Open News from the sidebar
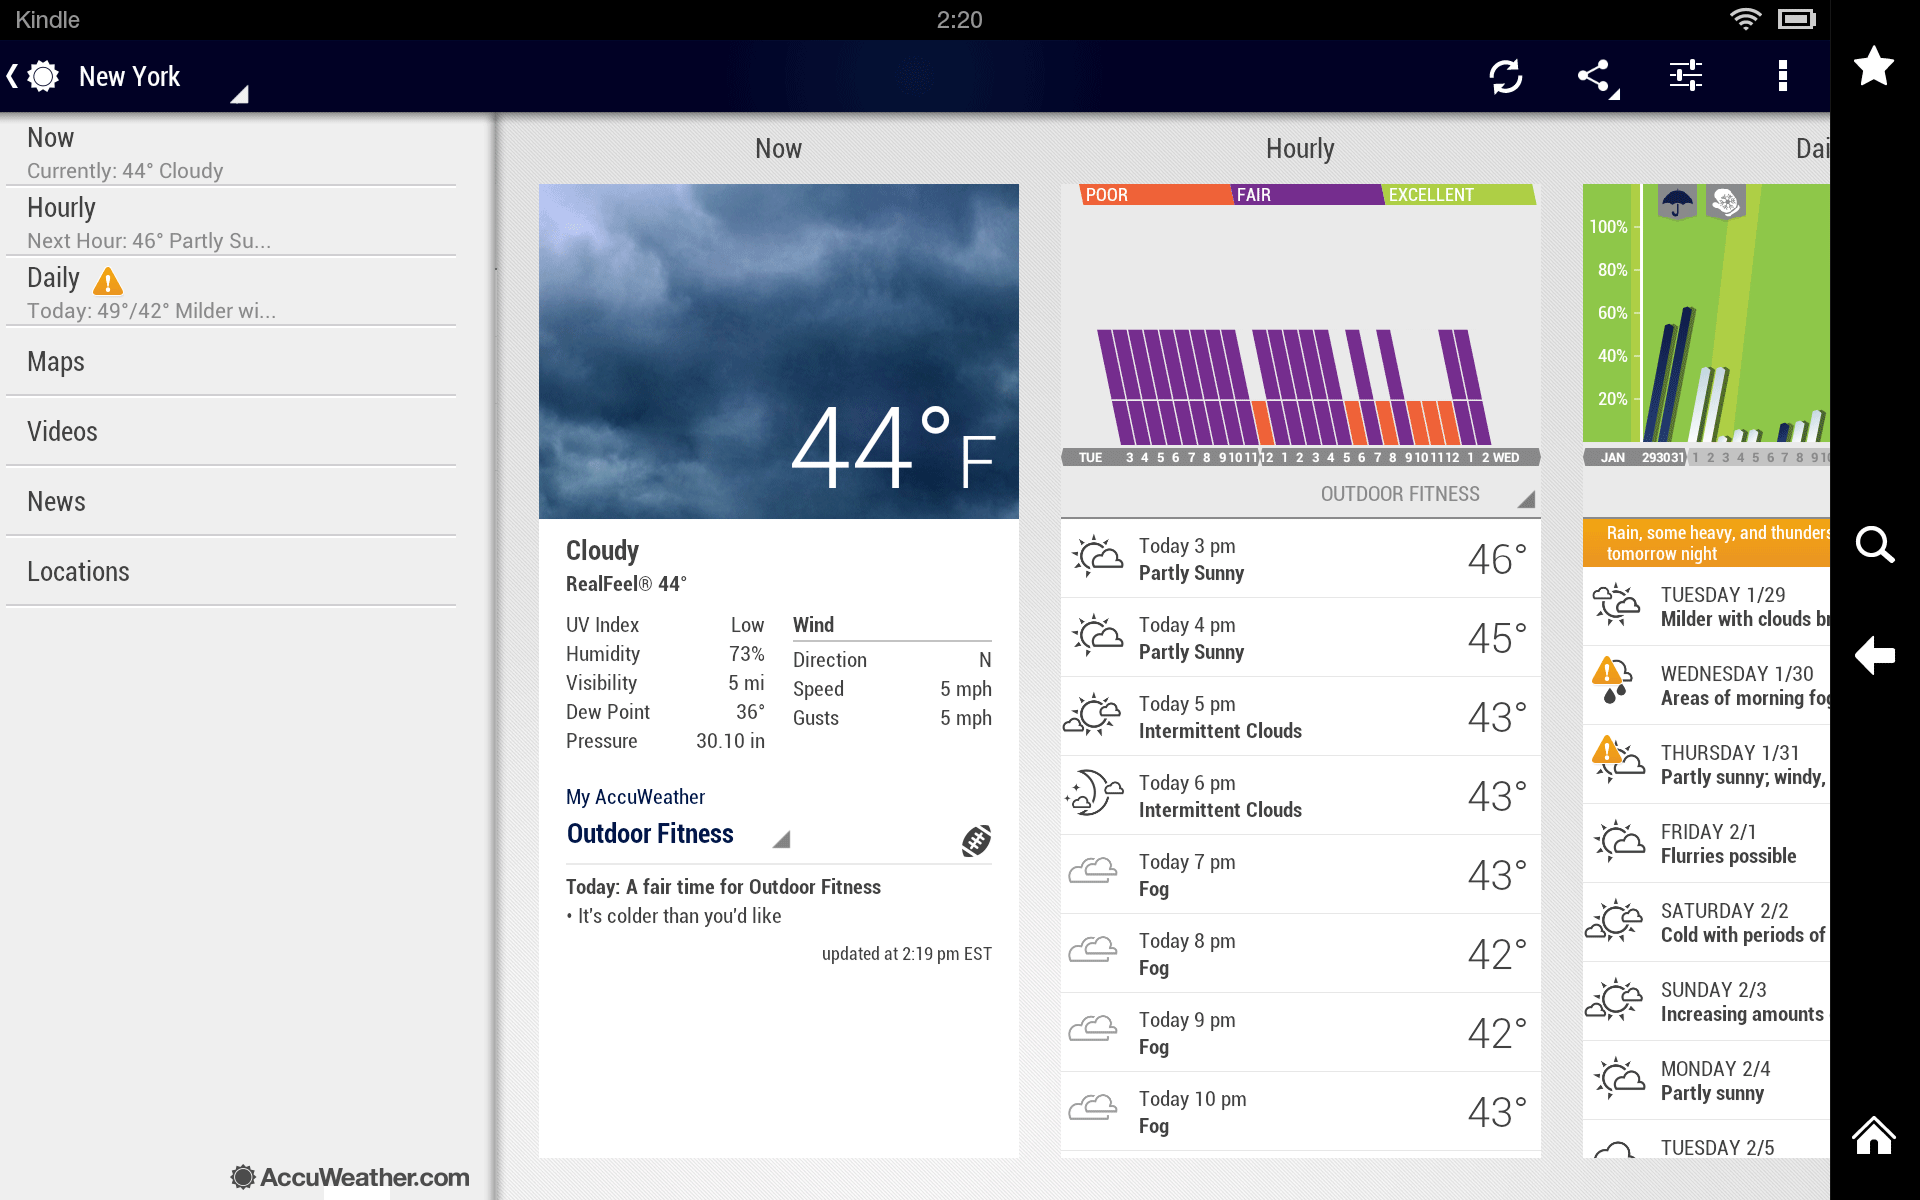 [231, 501]
